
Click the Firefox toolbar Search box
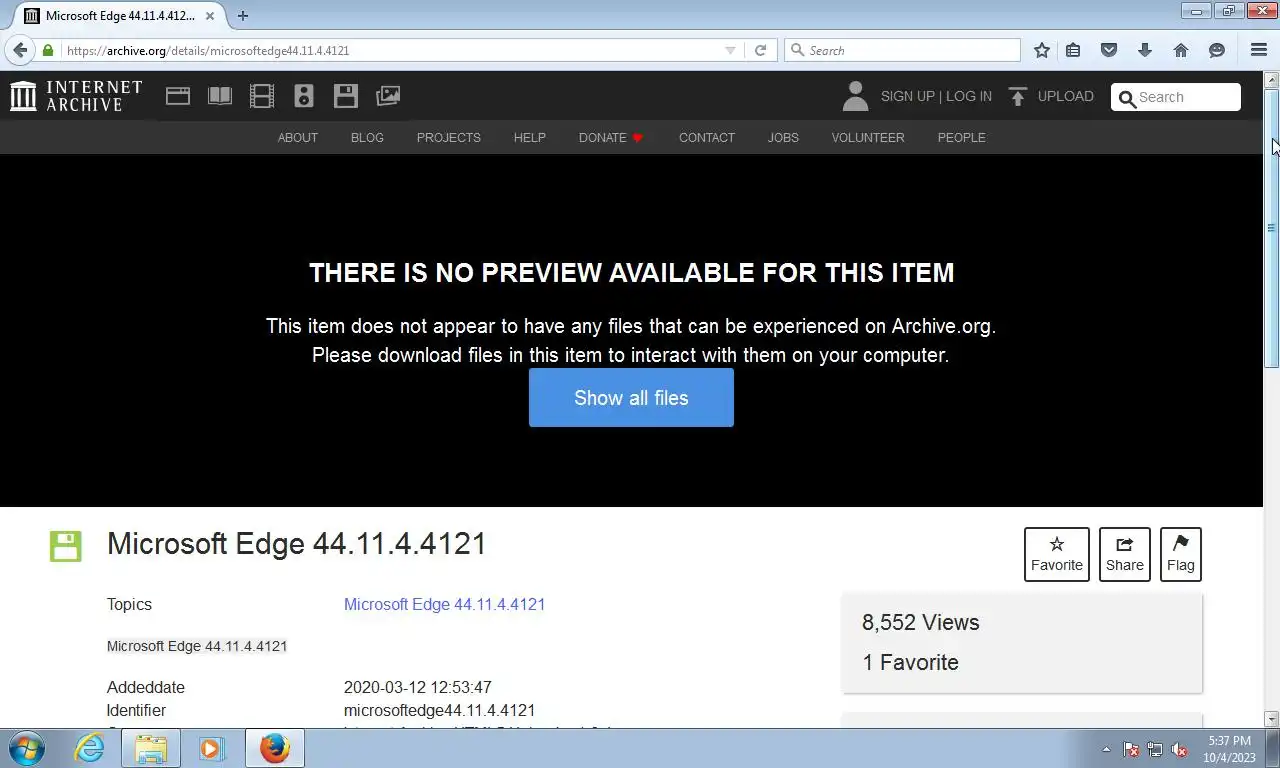[903, 50]
